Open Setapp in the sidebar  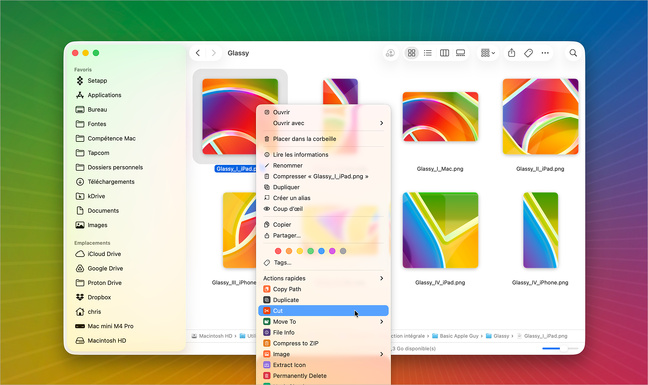coord(97,81)
